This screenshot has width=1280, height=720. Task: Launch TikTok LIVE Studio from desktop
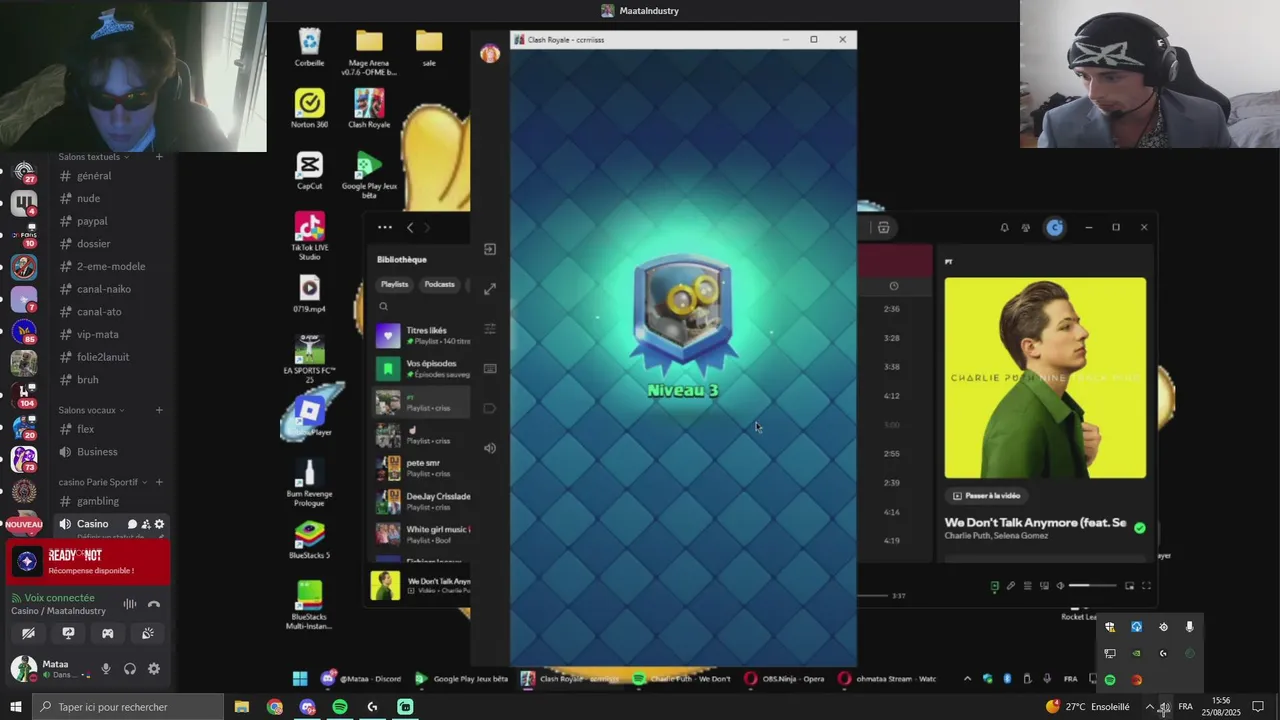309,236
